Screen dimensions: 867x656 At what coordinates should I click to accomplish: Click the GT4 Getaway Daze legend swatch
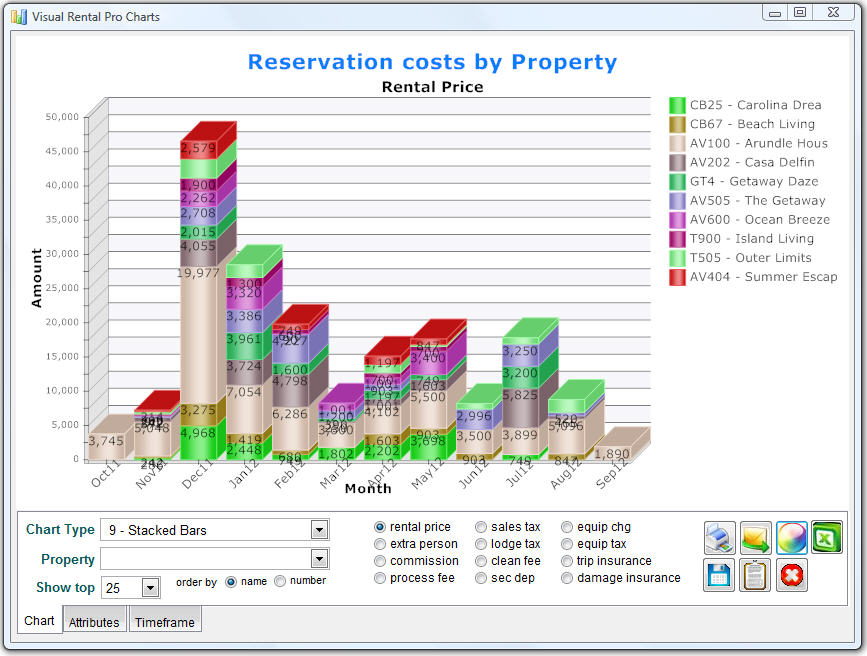677,181
